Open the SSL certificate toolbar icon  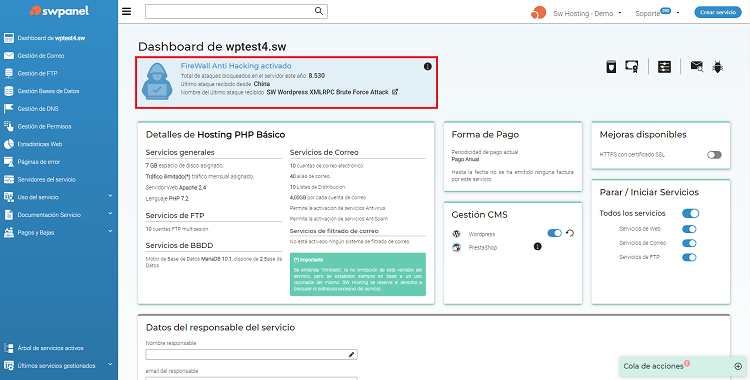click(631, 67)
